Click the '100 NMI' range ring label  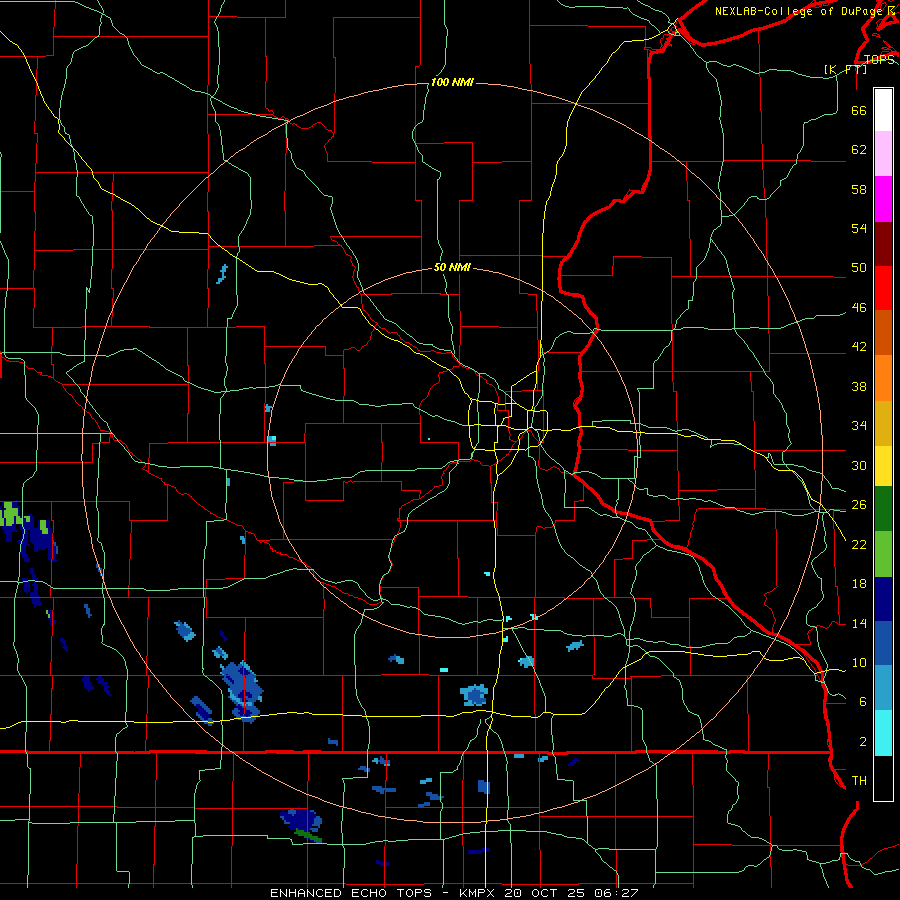tap(452, 83)
